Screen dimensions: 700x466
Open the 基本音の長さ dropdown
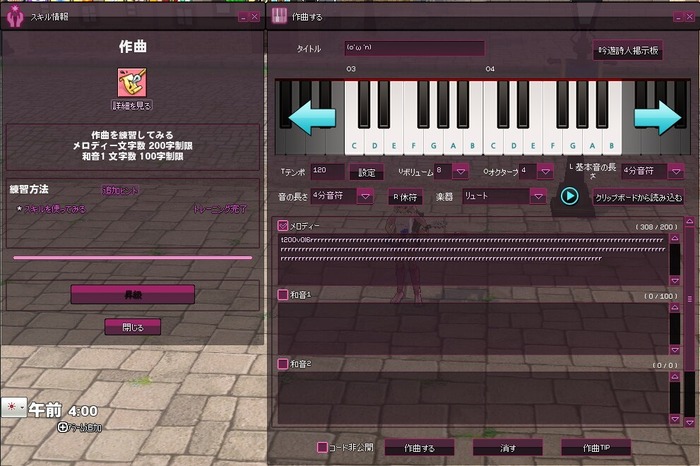(x=676, y=171)
